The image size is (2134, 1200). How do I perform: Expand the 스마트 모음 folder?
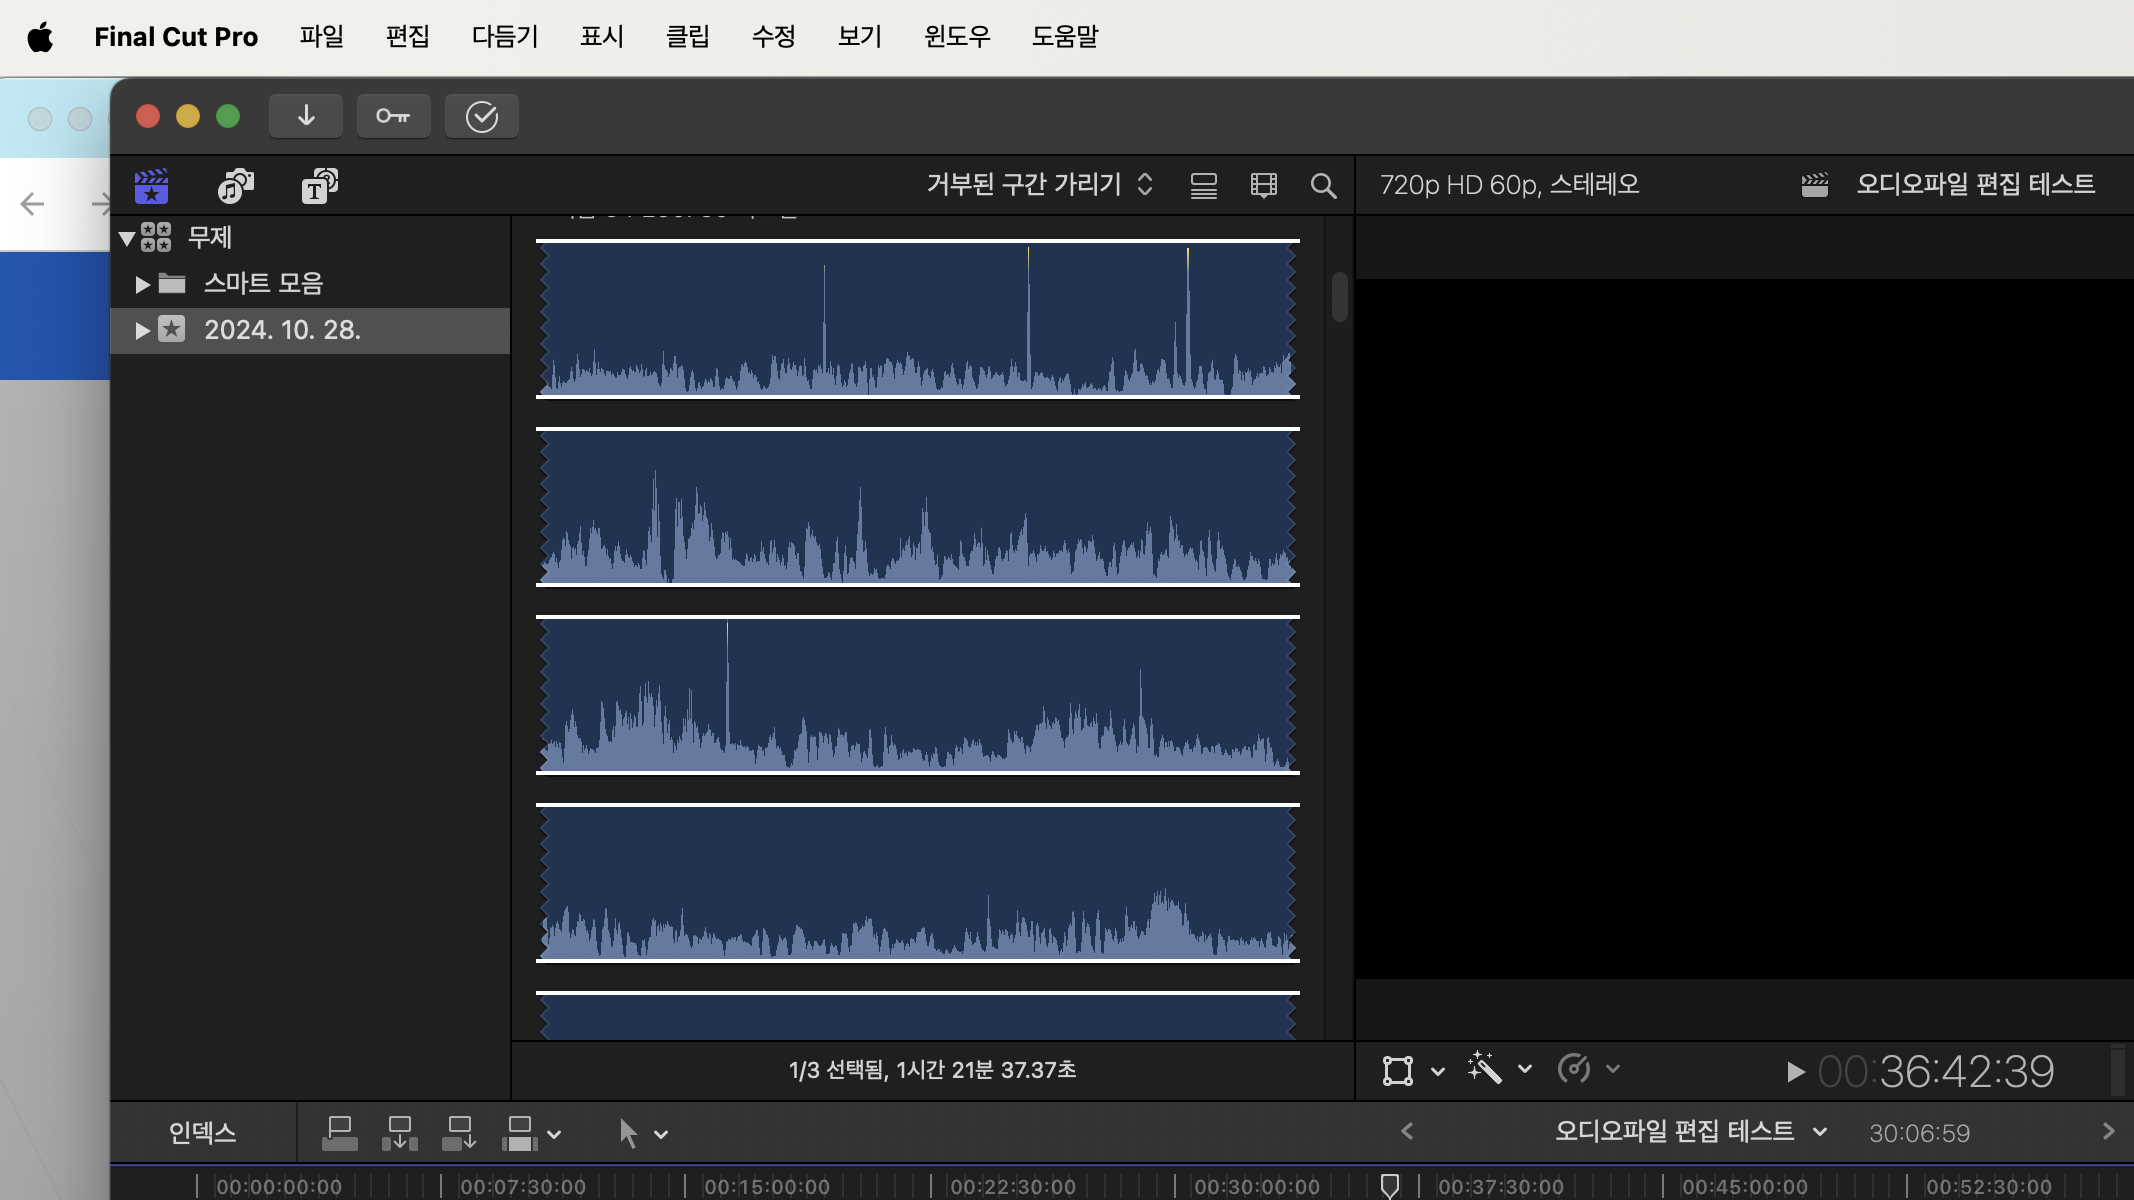coord(142,284)
